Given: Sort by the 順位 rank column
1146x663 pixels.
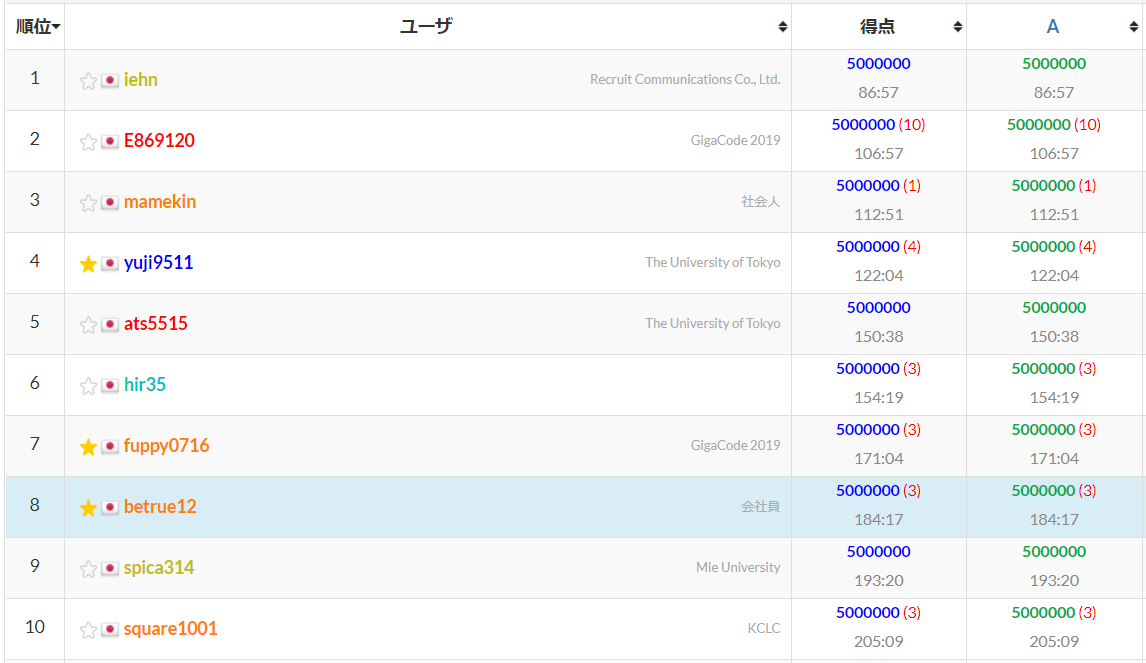Looking at the screenshot, I should click(x=37, y=27).
